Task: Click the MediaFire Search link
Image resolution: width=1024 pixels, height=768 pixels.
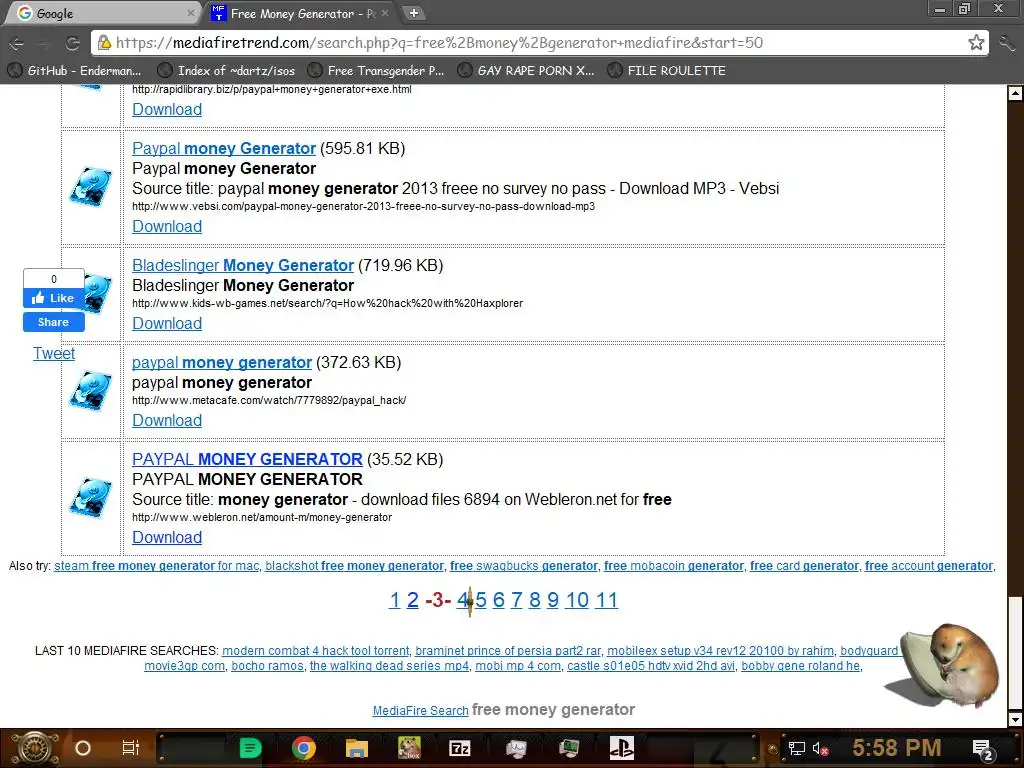Action: point(421,711)
